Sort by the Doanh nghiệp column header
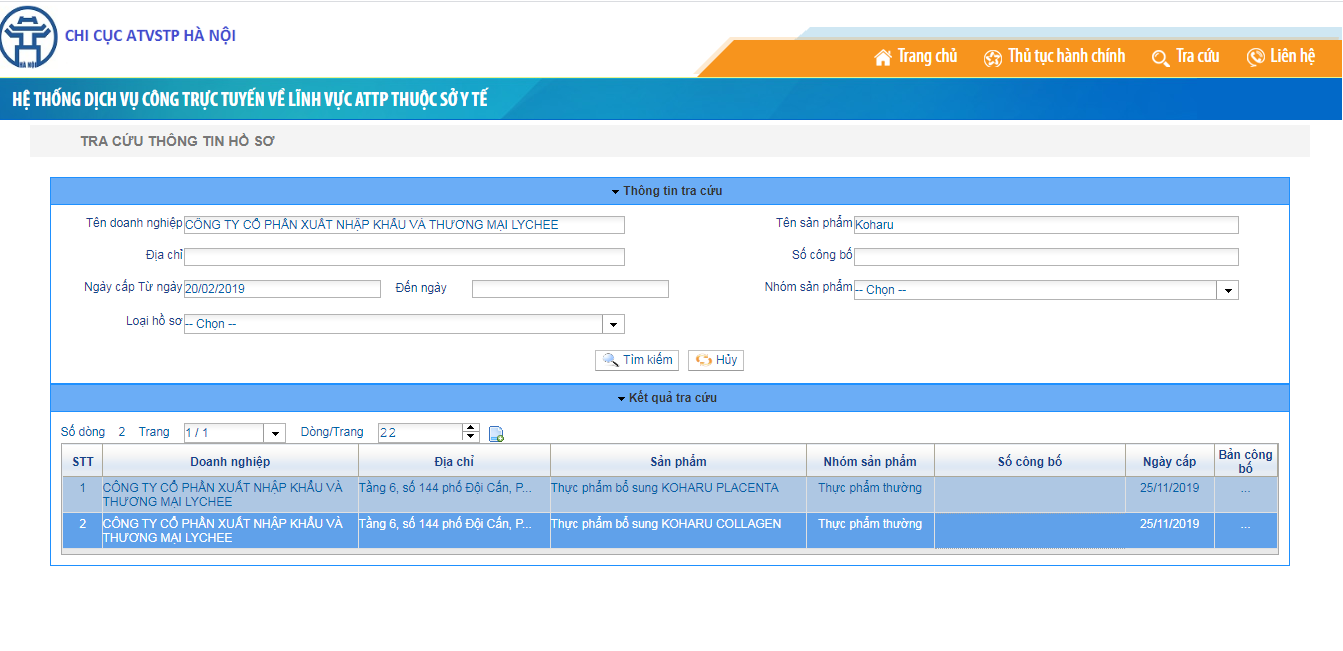 click(x=230, y=461)
